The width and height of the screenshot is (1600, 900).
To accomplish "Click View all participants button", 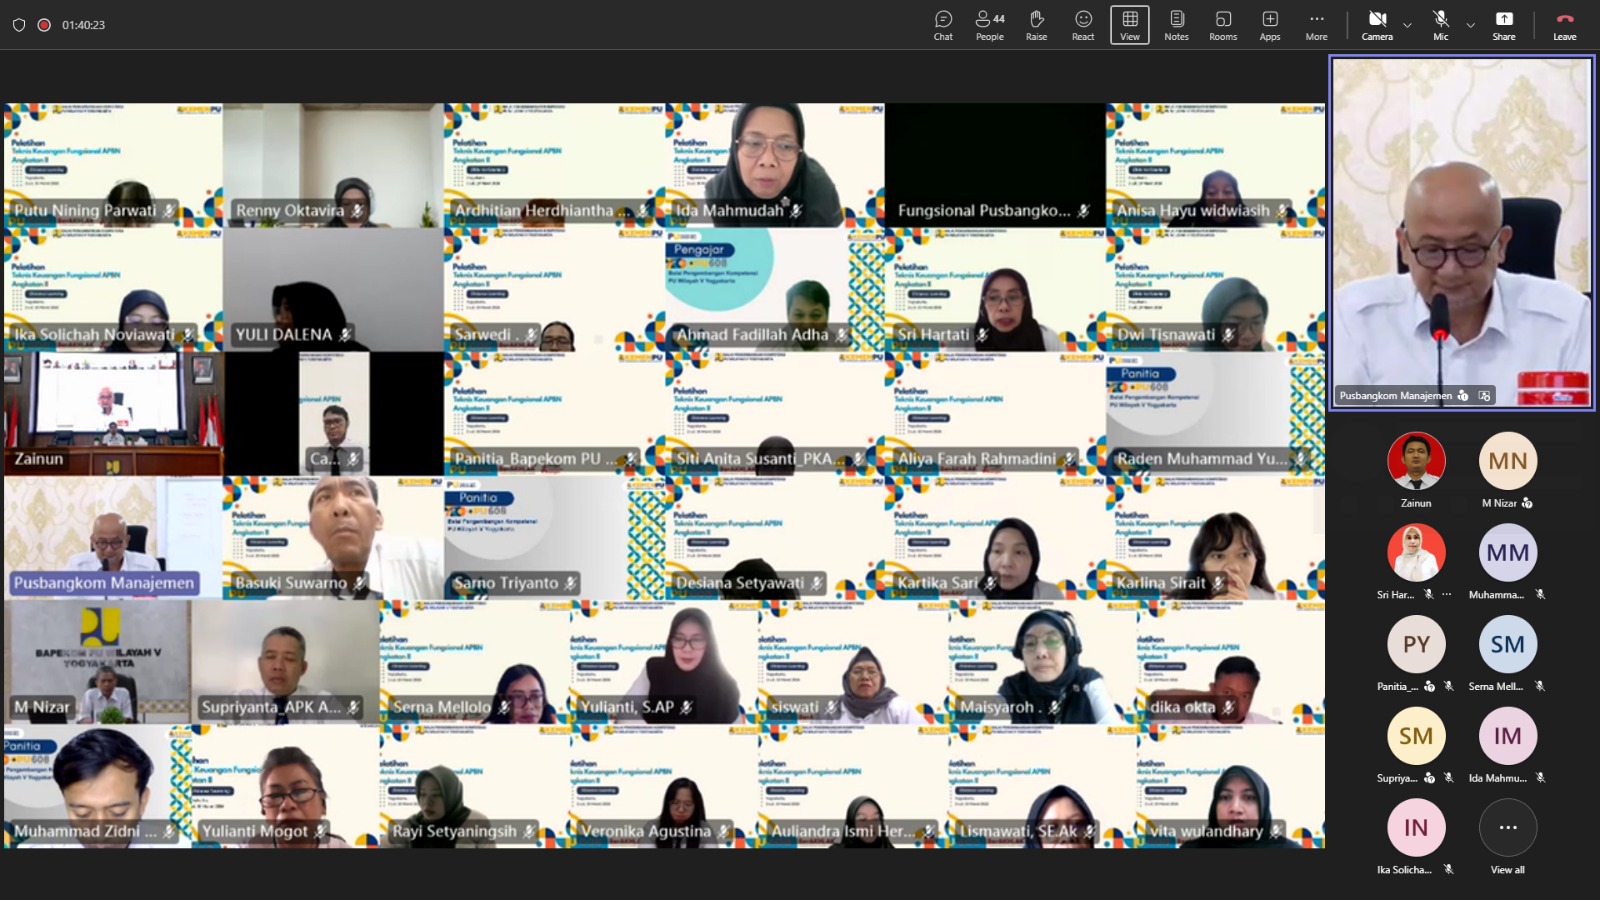I will pyautogui.click(x=1507, y=836).
